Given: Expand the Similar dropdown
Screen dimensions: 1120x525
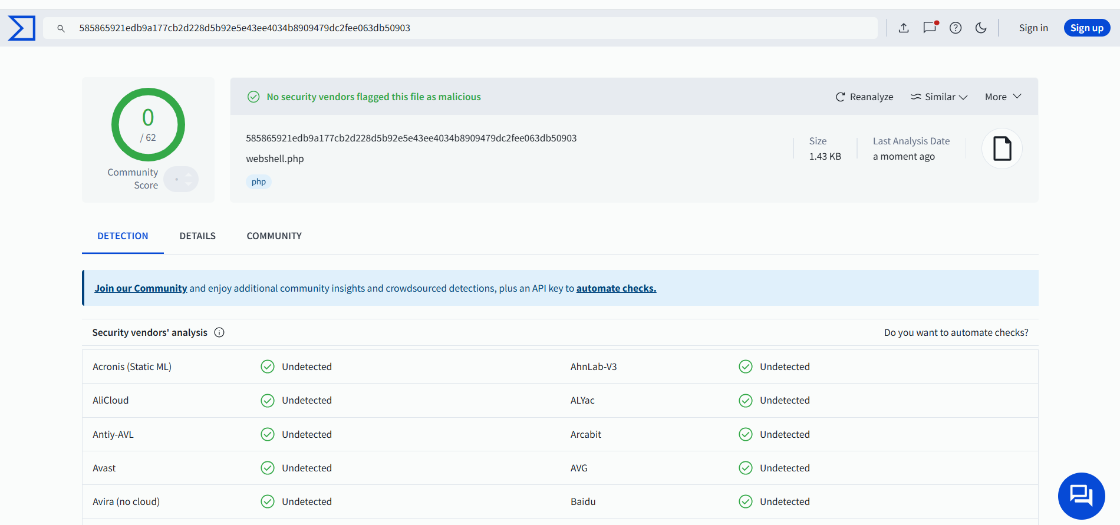Looking at the screenshot, I should click(x=939, y=97).
